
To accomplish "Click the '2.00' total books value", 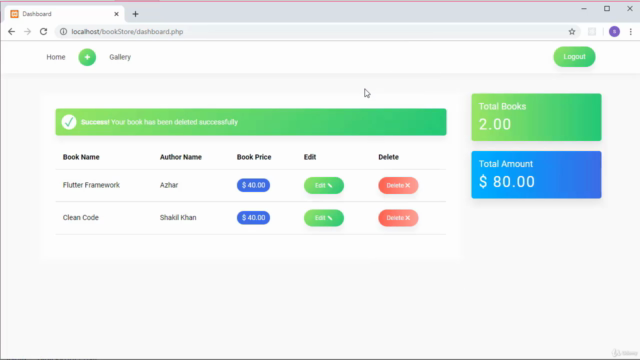I will [495, 124].
